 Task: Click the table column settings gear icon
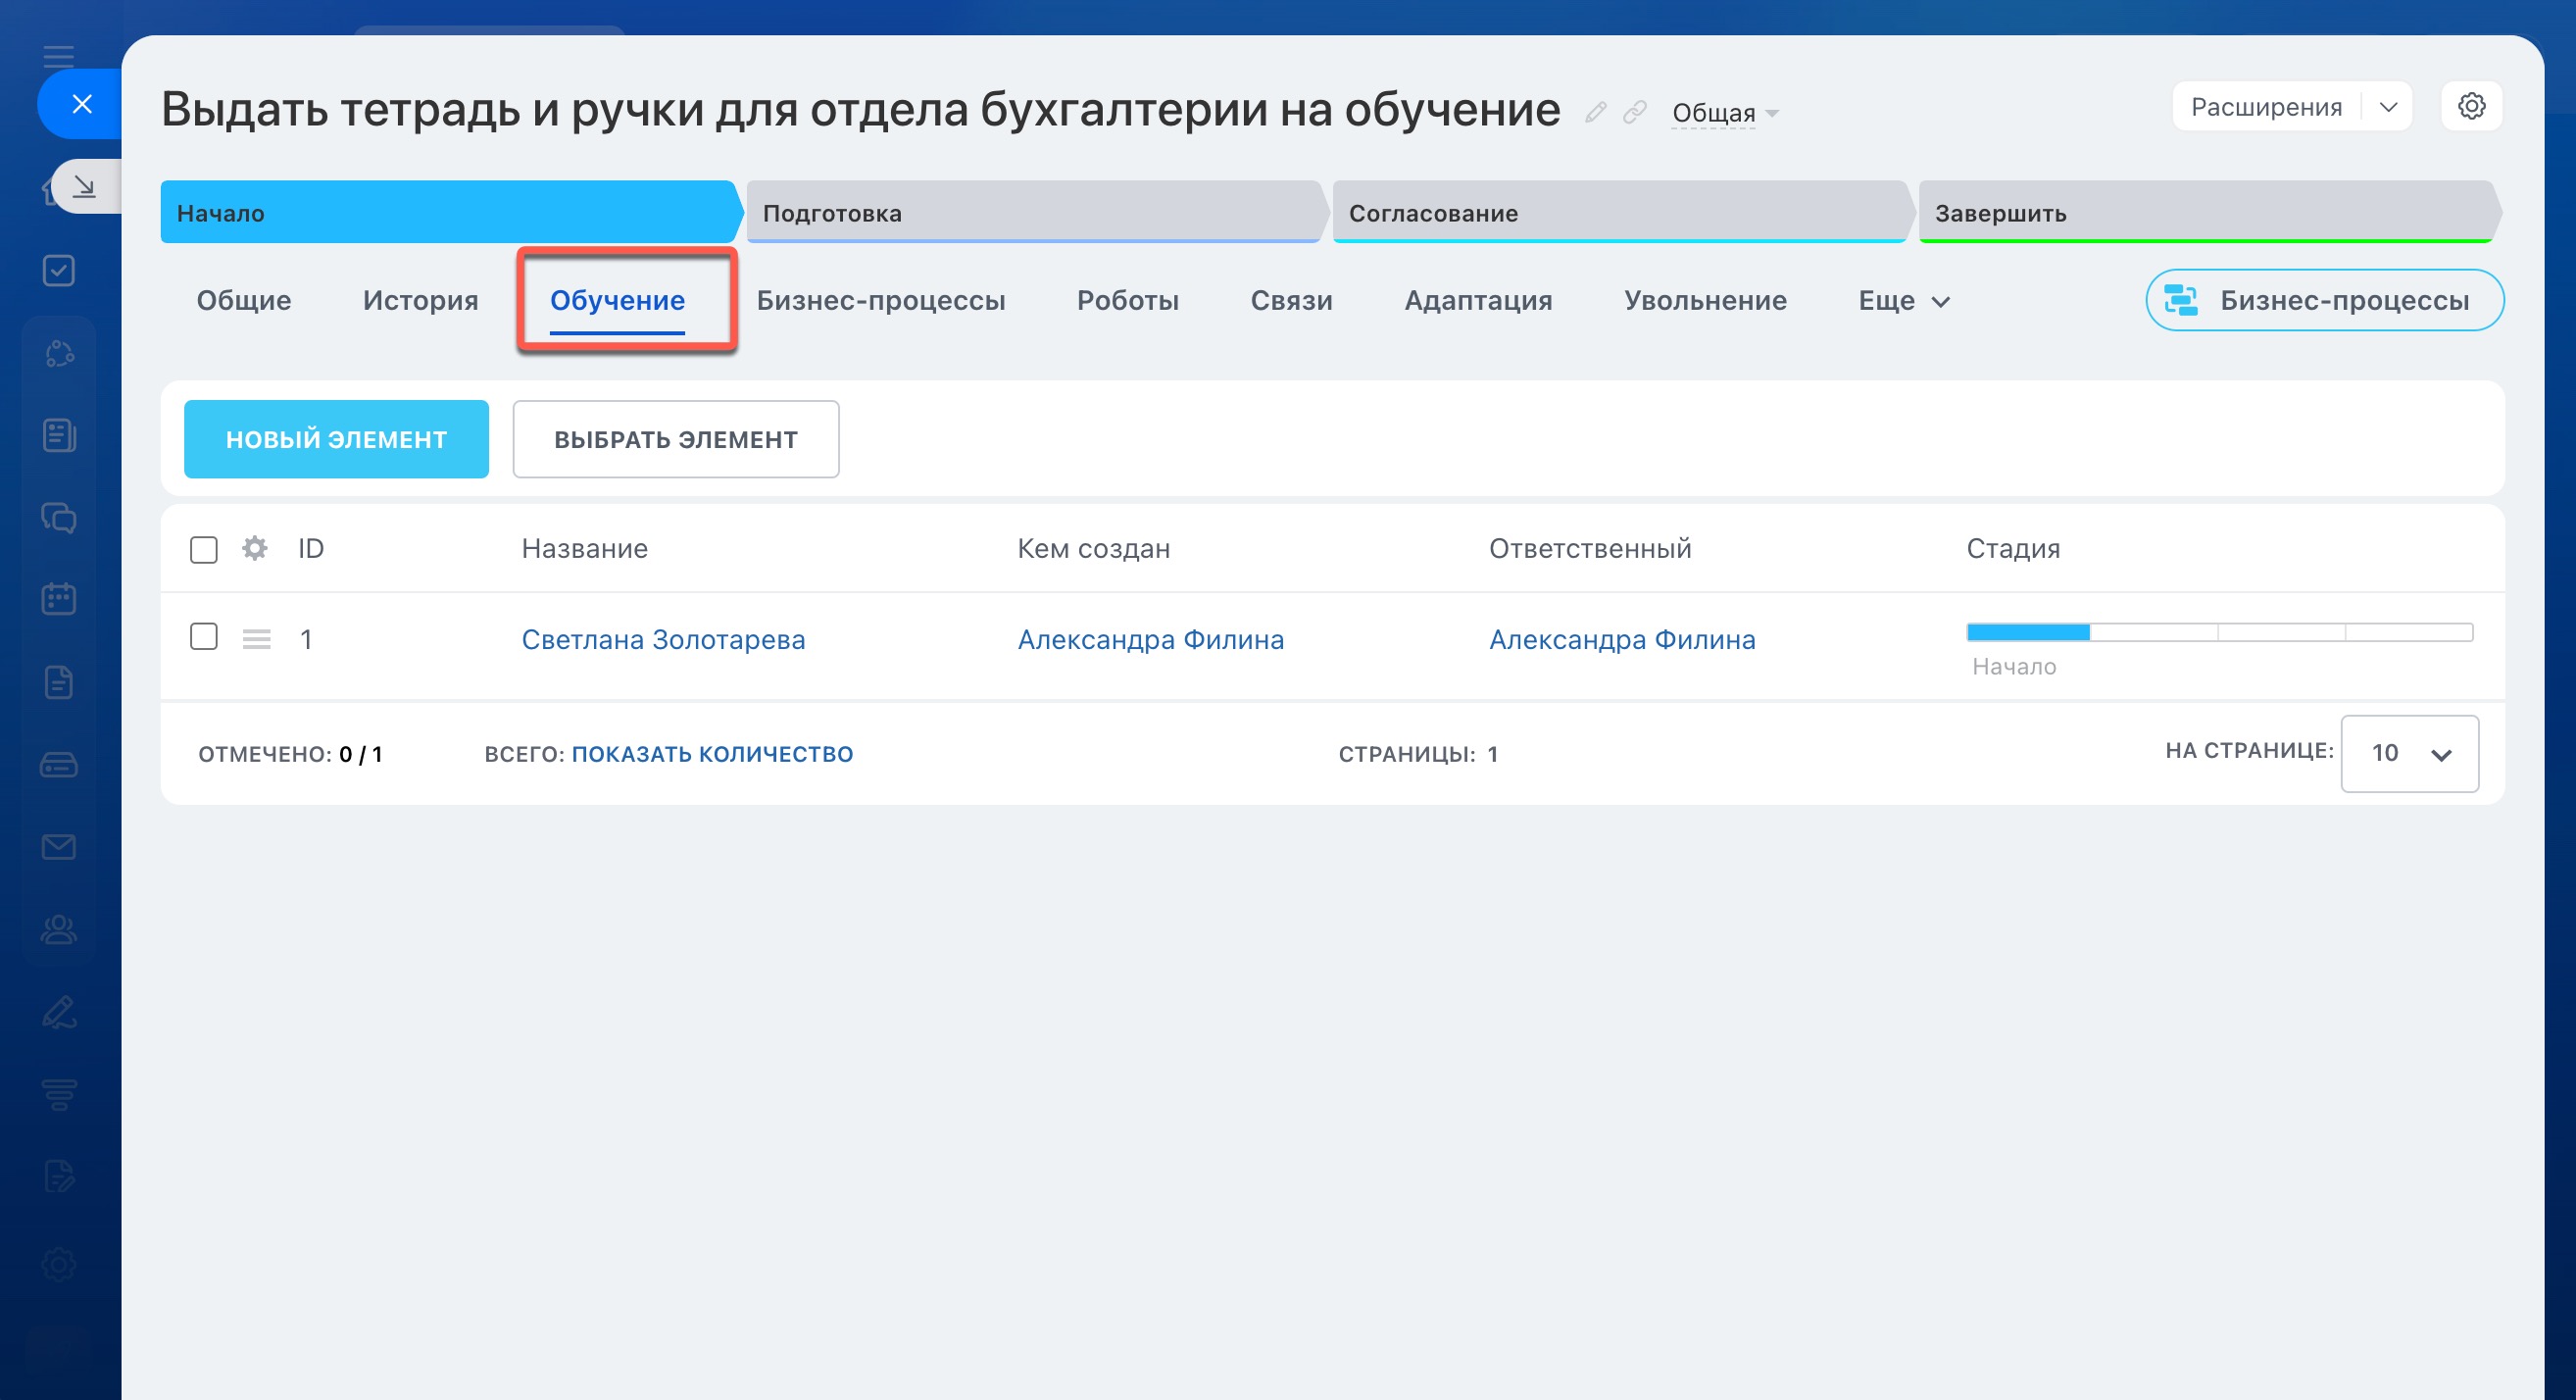pos(255,548)
